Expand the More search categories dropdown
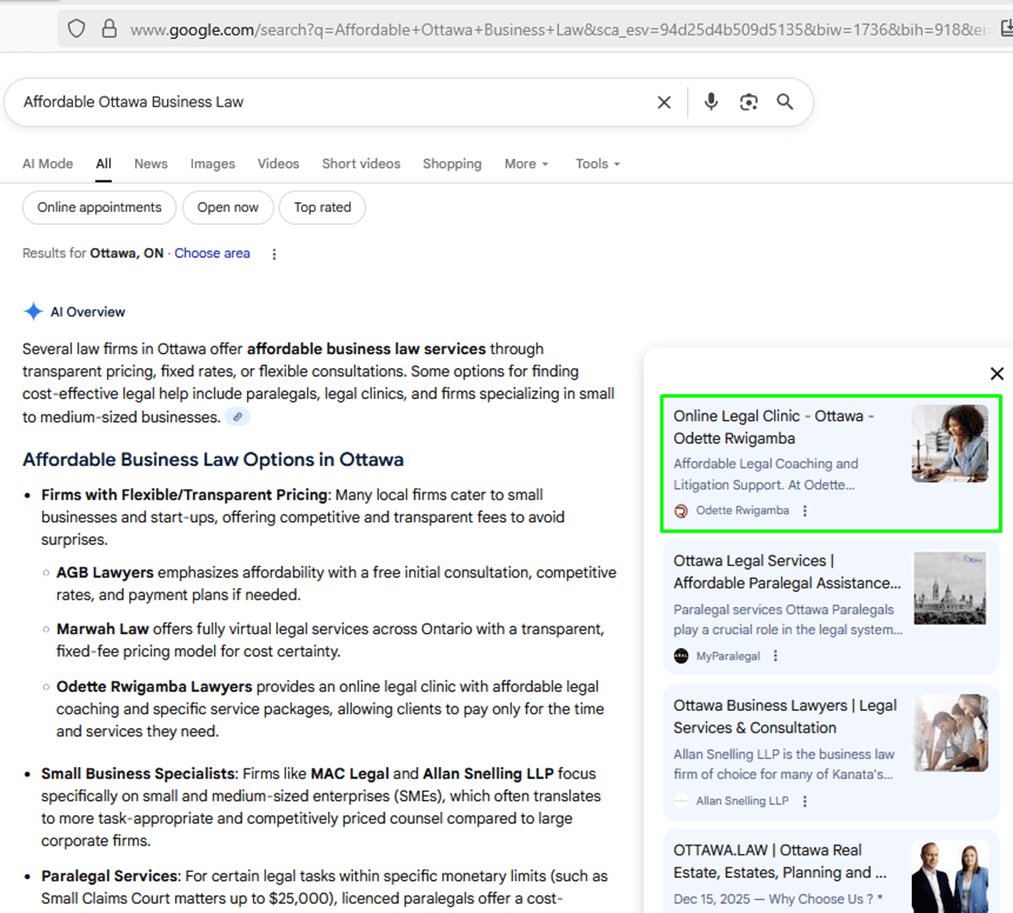The width and height of the screenshot is (1013, 913). tap(526, 164)
